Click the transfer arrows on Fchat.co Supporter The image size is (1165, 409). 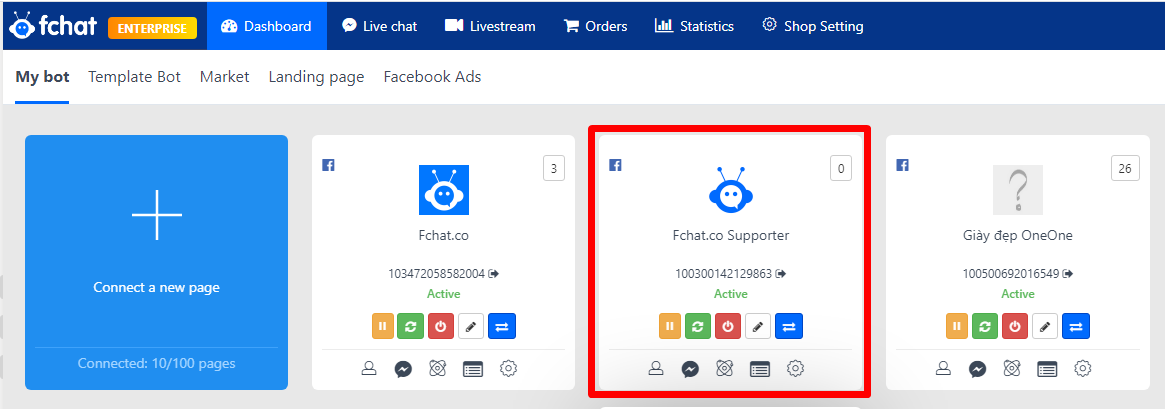789,326
